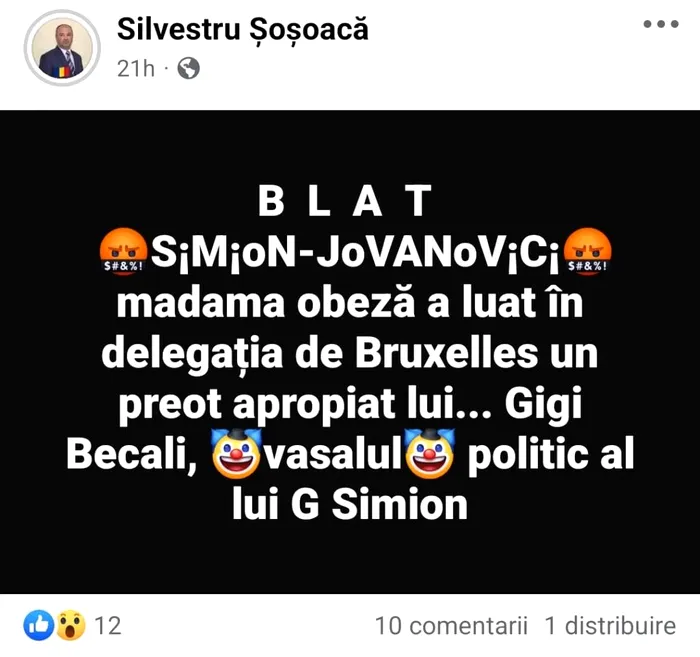
Task: Click the angry cursing emoji after JoVANoViCi
Action: click(588, 251)
